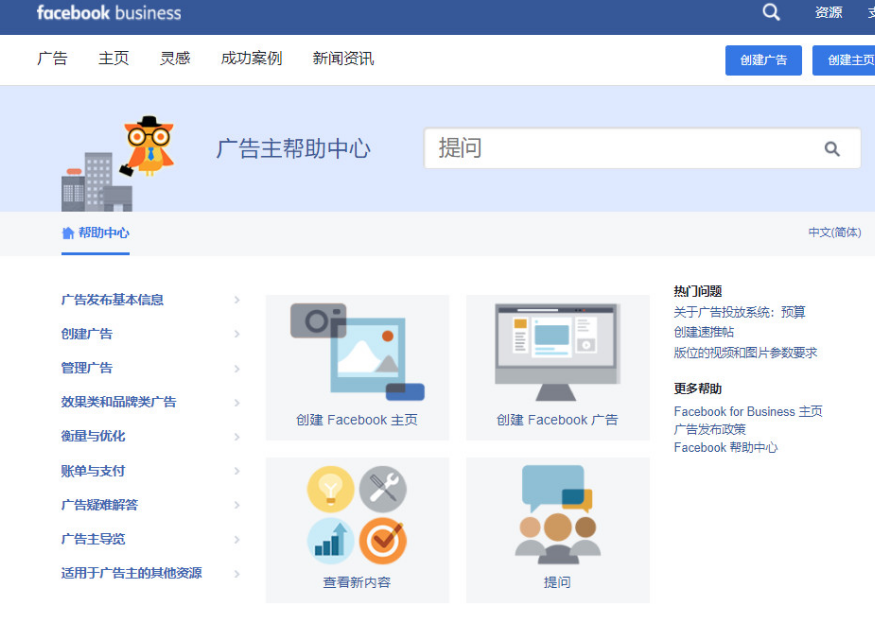This screenshot has height=630, width=875.
Task: Click the owl mascot illustration
Action: (147, 146)
